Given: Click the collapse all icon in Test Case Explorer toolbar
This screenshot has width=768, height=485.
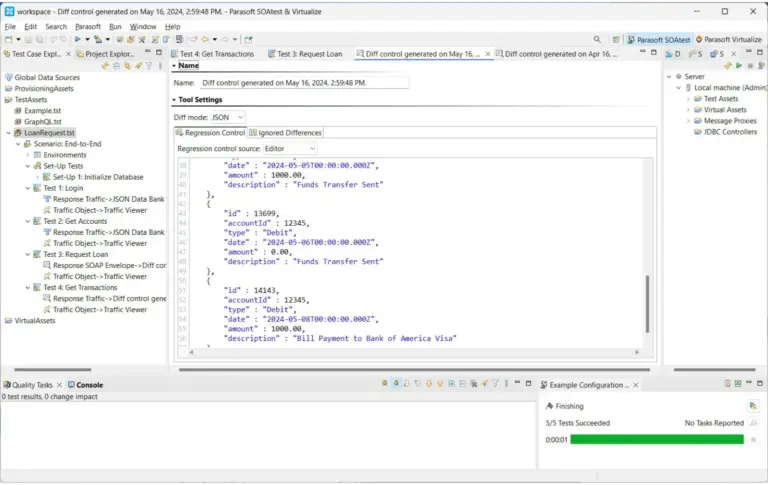Looking at the screenshot, I should pyautogui.click(x=117, y=66).
